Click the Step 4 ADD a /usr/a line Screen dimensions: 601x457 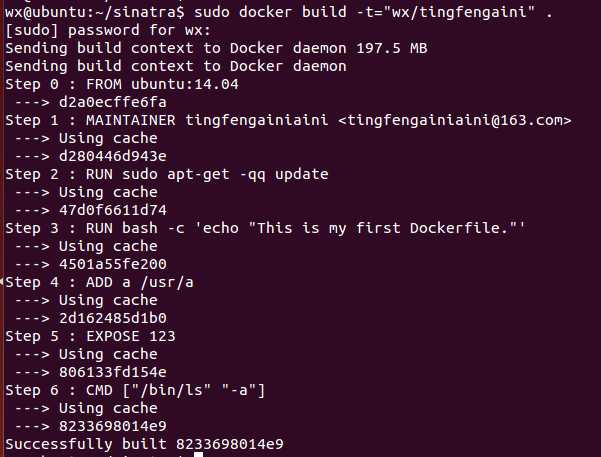click(x=100, y=283)
